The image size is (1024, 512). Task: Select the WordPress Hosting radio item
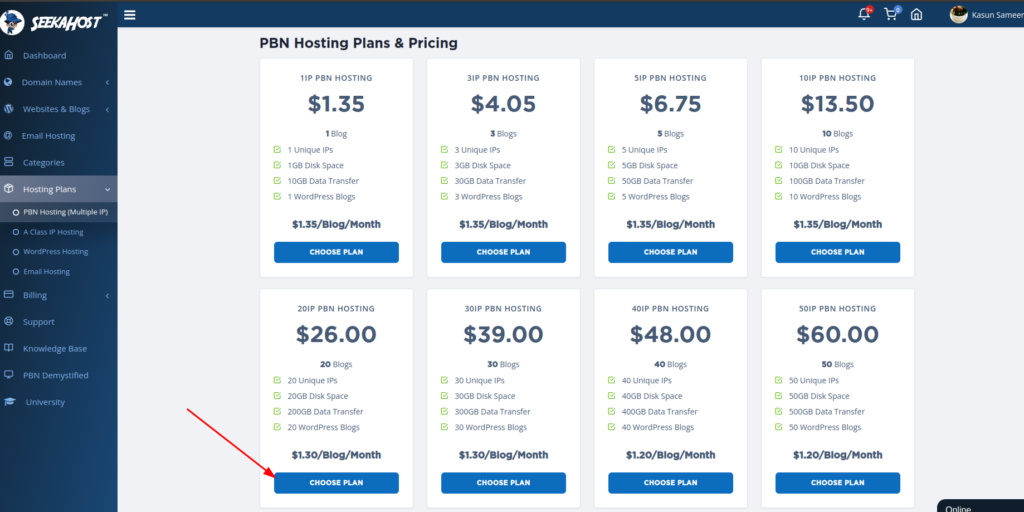point(16,252)
